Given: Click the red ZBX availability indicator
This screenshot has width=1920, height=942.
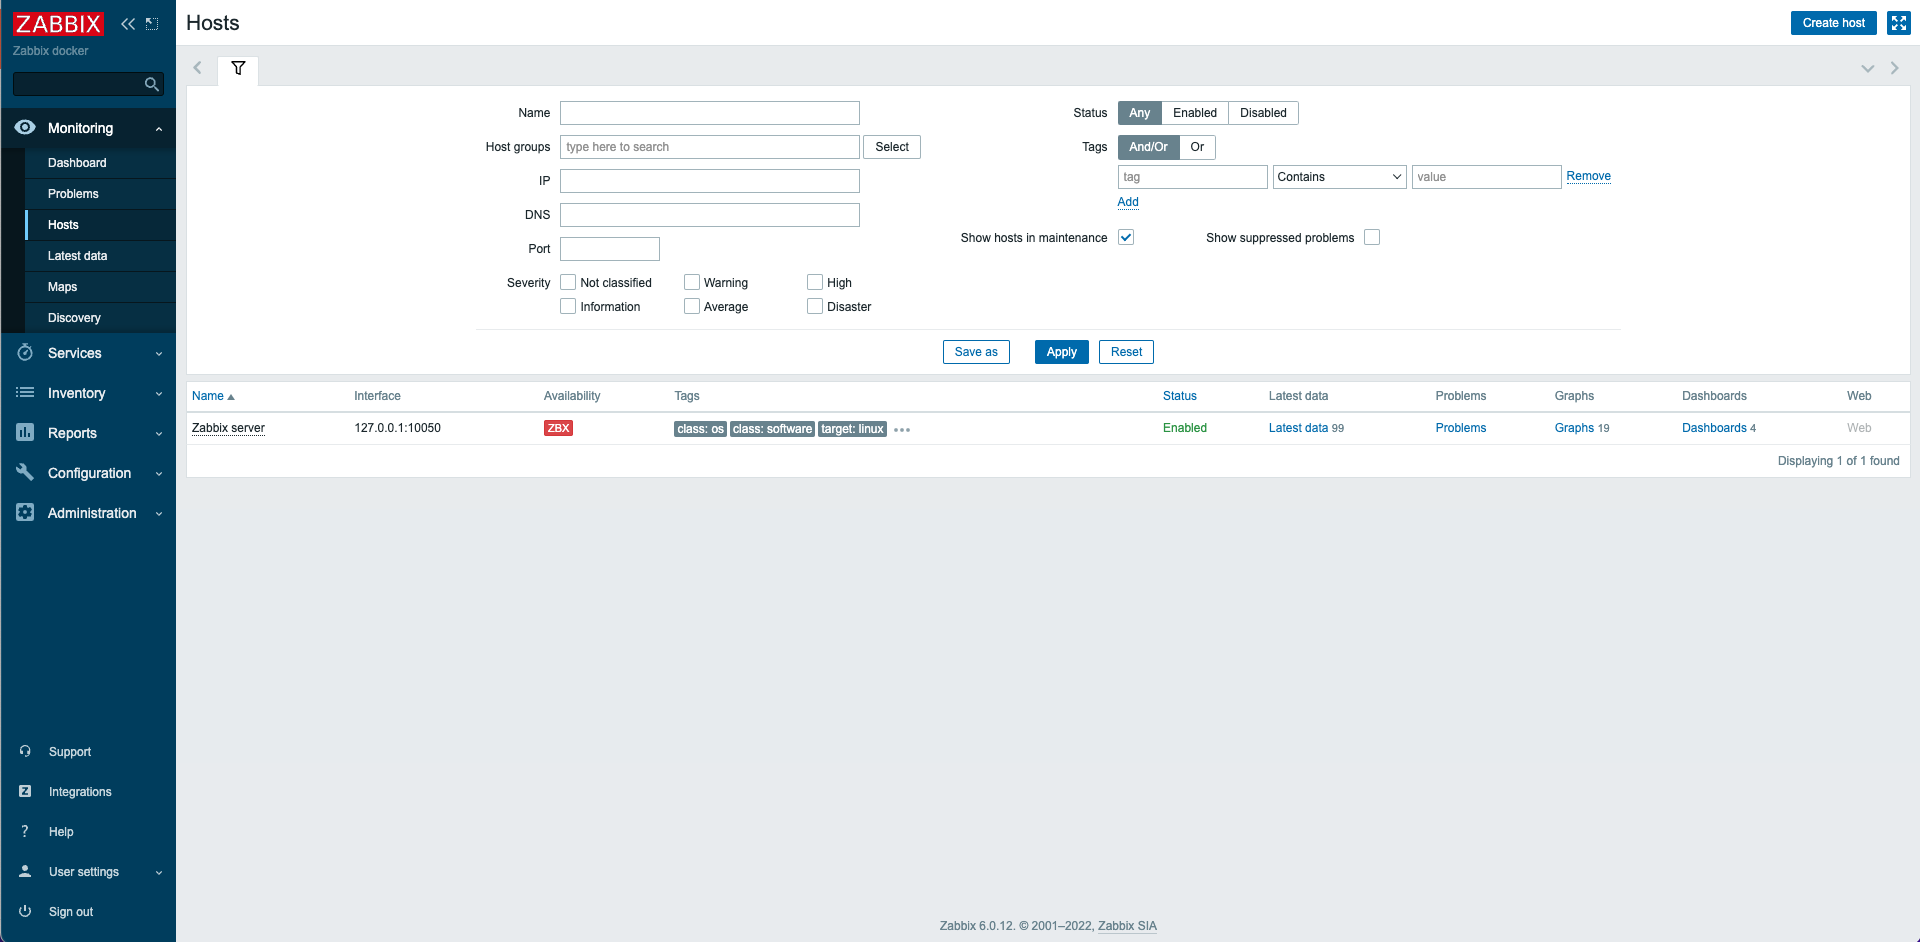Looking at the screenshot, I should 558,428.
